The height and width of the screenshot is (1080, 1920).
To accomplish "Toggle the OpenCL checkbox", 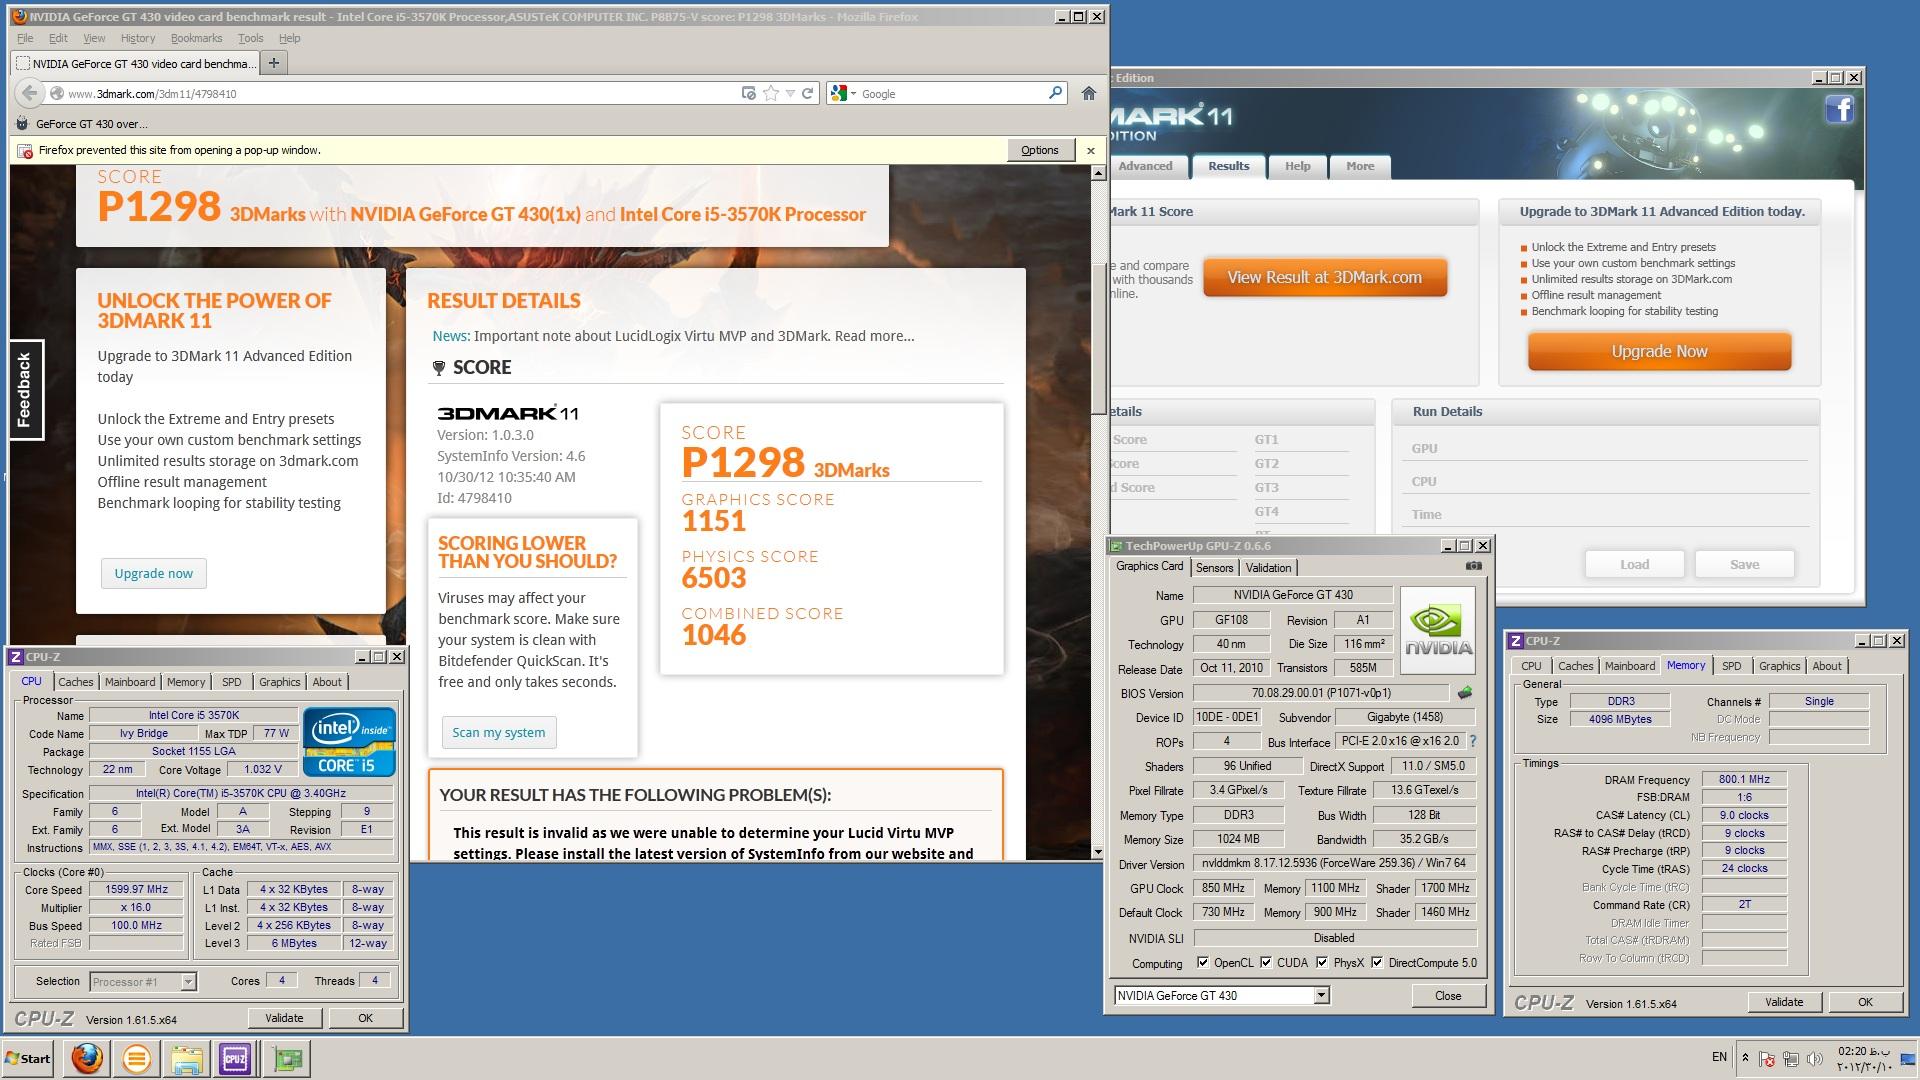I will (1203, 963).
